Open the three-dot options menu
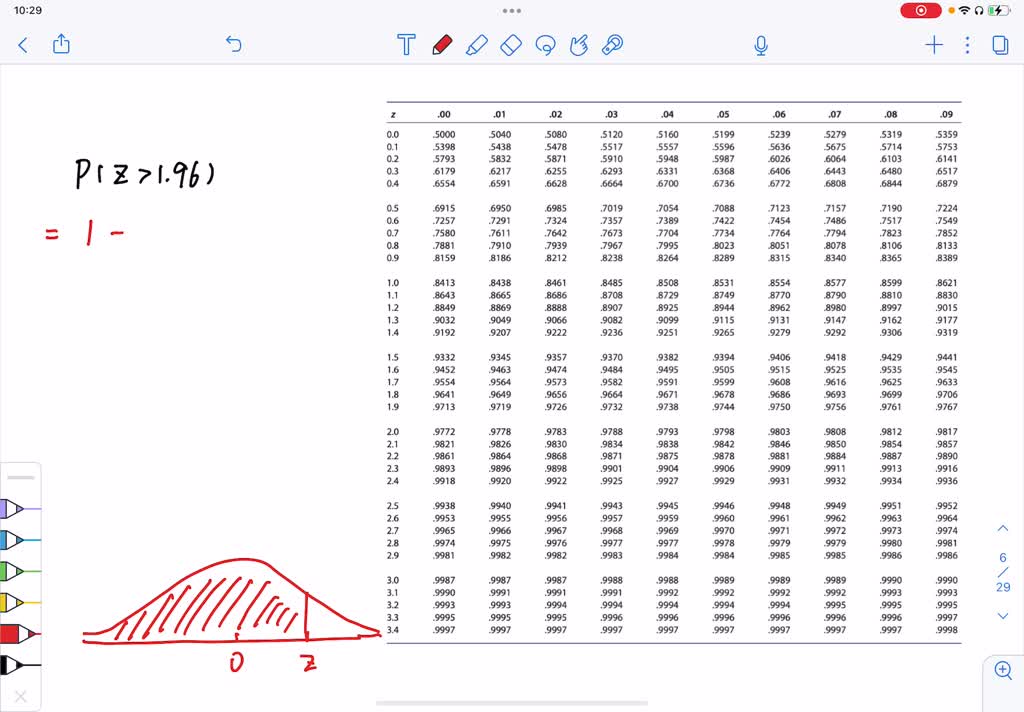 [965, 45]
